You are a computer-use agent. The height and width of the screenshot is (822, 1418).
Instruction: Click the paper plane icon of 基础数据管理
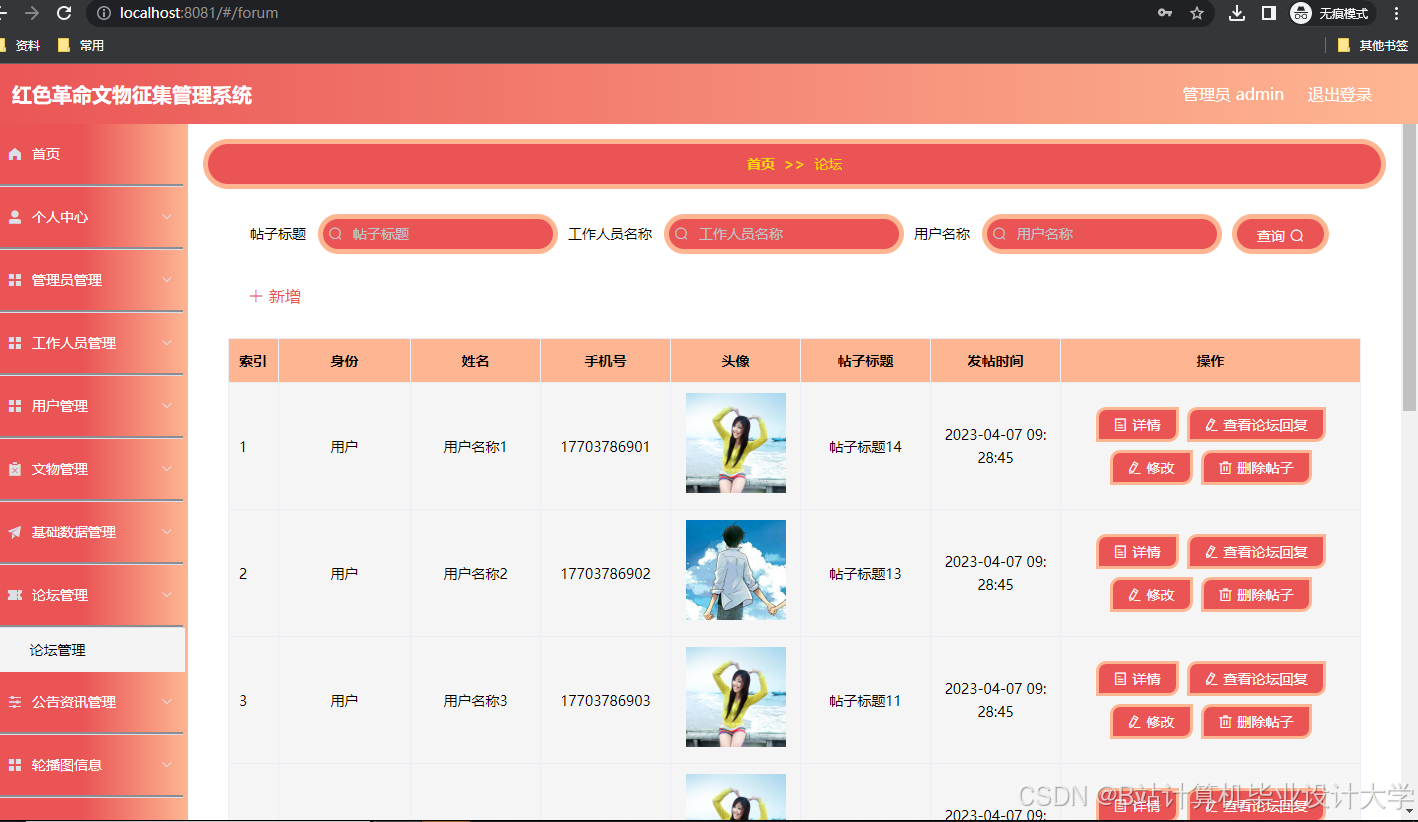(15, 532)
